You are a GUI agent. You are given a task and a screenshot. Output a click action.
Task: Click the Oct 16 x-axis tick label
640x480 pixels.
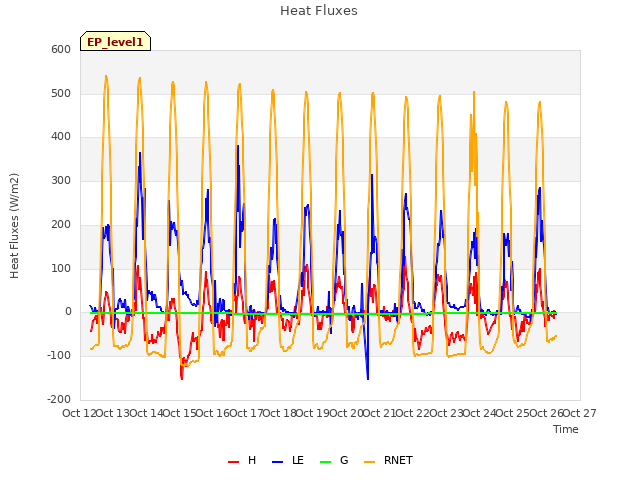(213, 413)
